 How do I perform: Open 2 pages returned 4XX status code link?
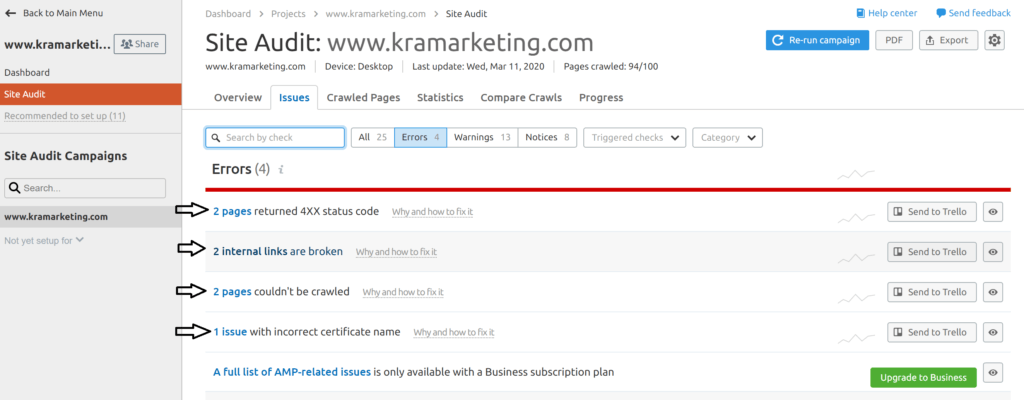232,211
